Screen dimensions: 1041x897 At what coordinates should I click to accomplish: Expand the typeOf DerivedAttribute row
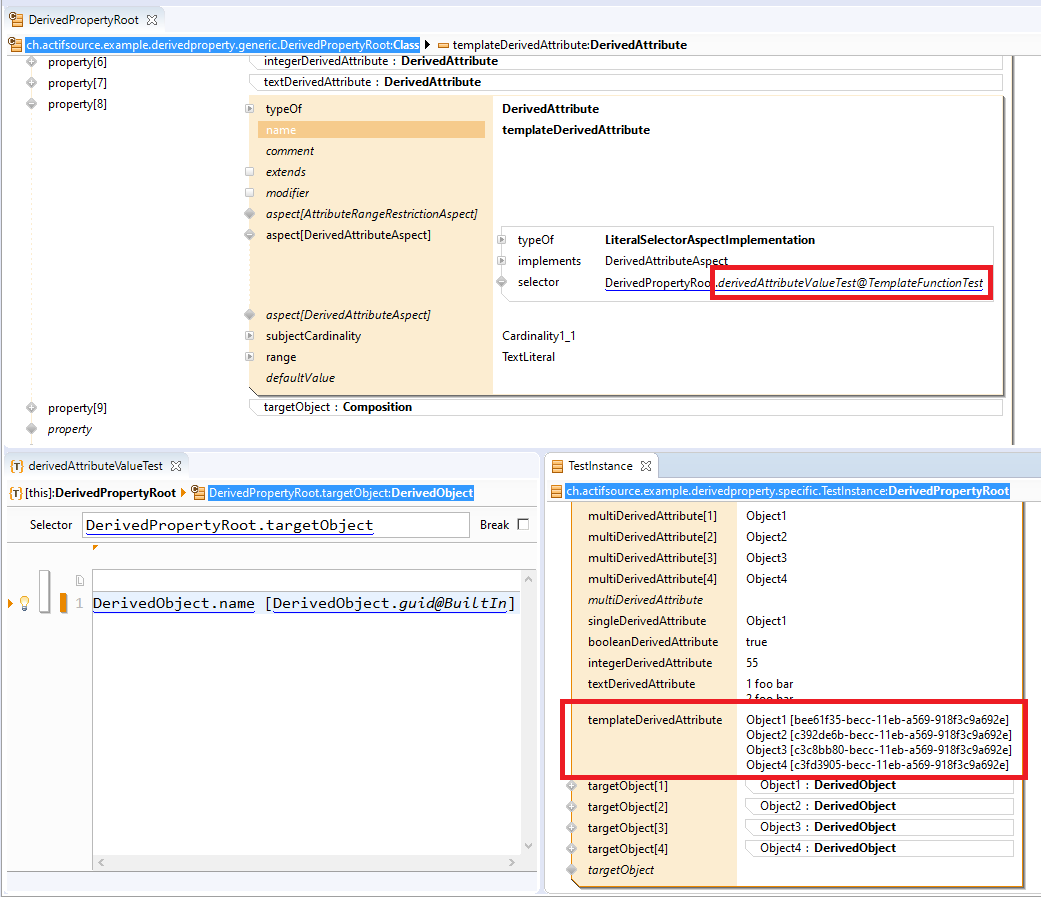pyautogui.click(x=250, y=109)
